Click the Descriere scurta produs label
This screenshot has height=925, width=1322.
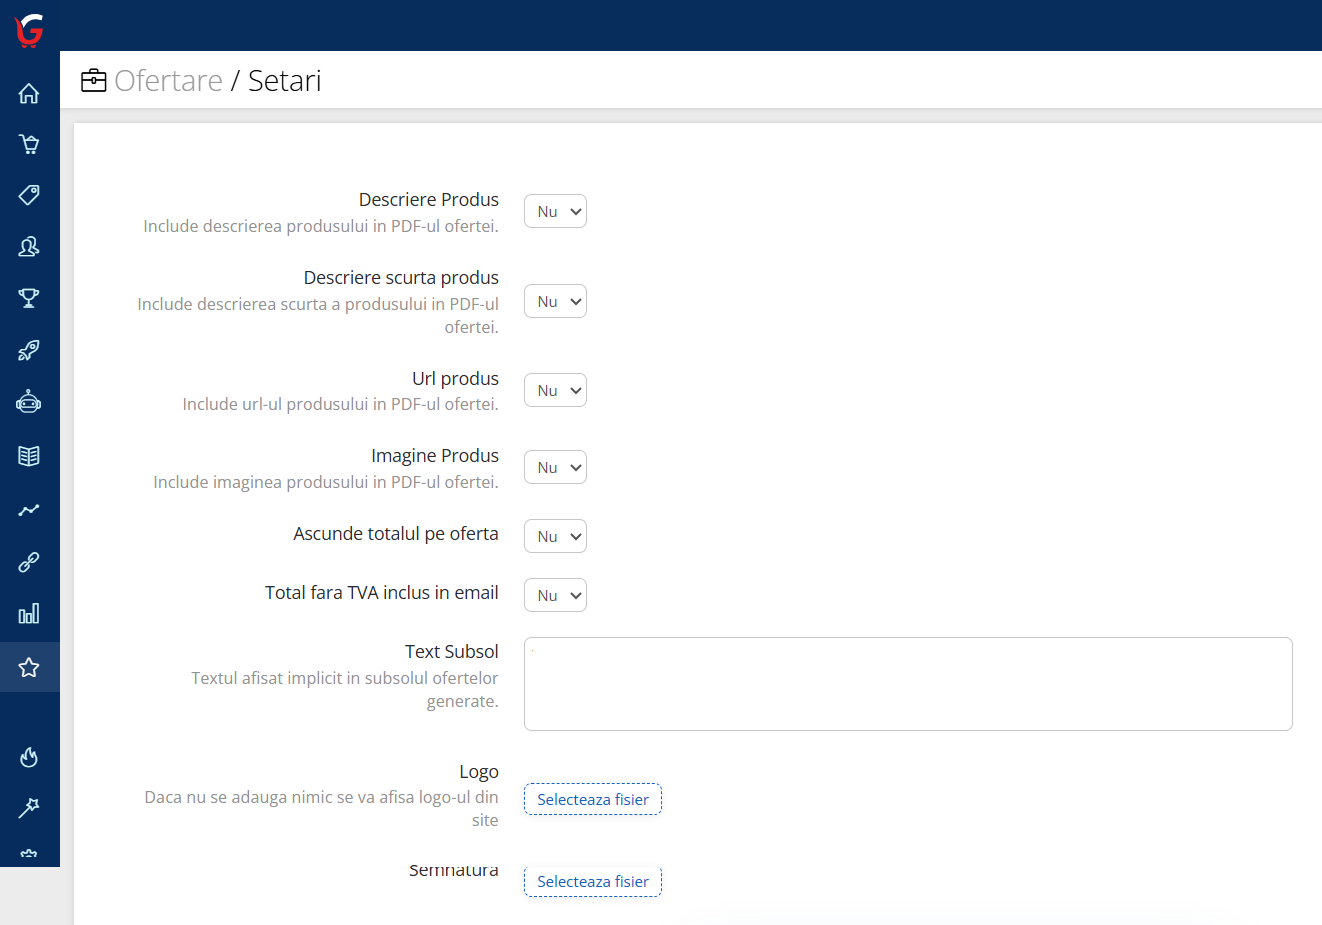[401, 277]
